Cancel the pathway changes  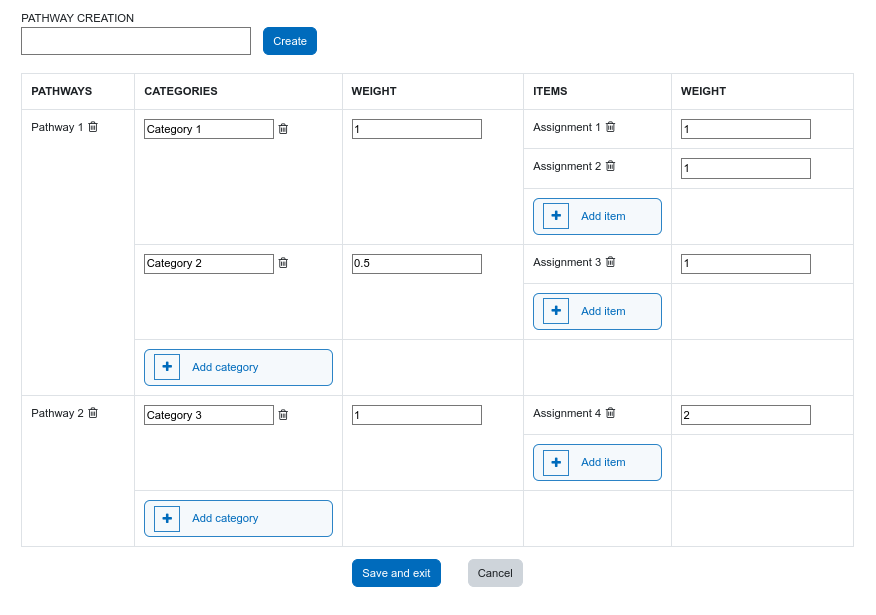(495, 573)
